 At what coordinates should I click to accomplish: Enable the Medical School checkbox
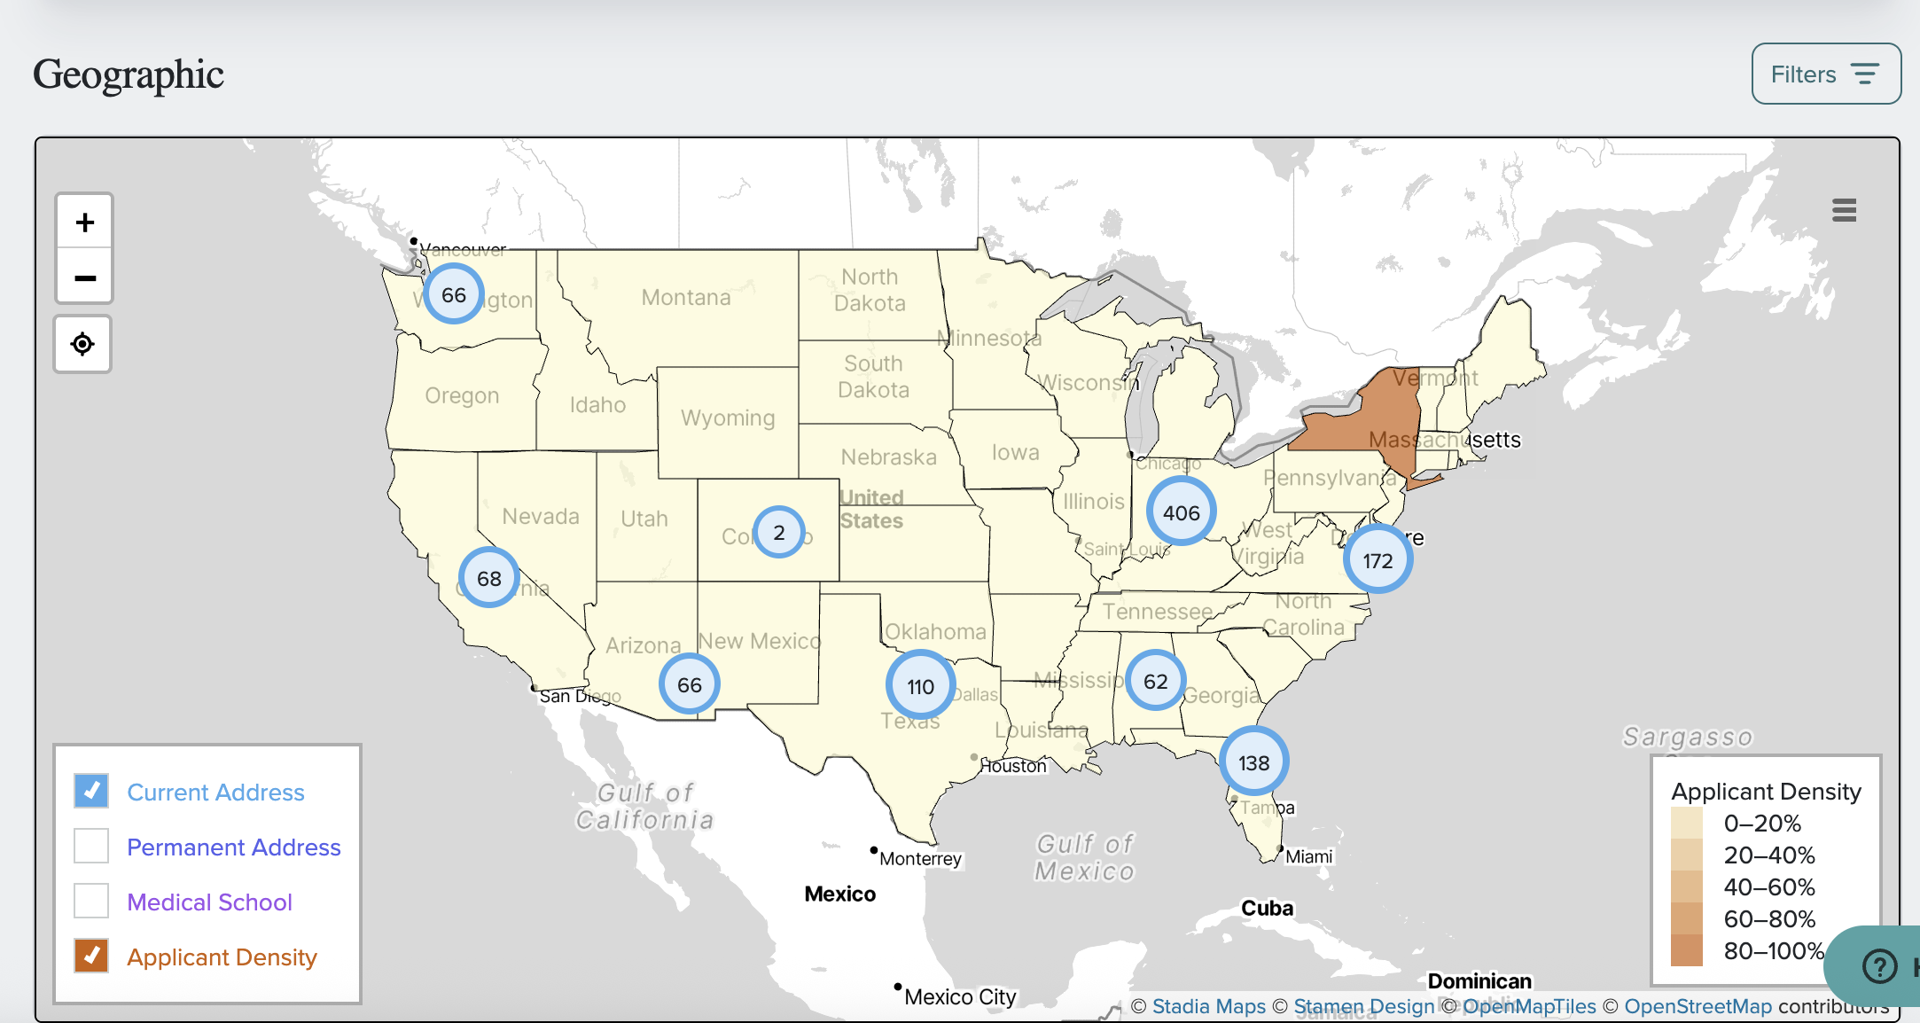point(91,901)
